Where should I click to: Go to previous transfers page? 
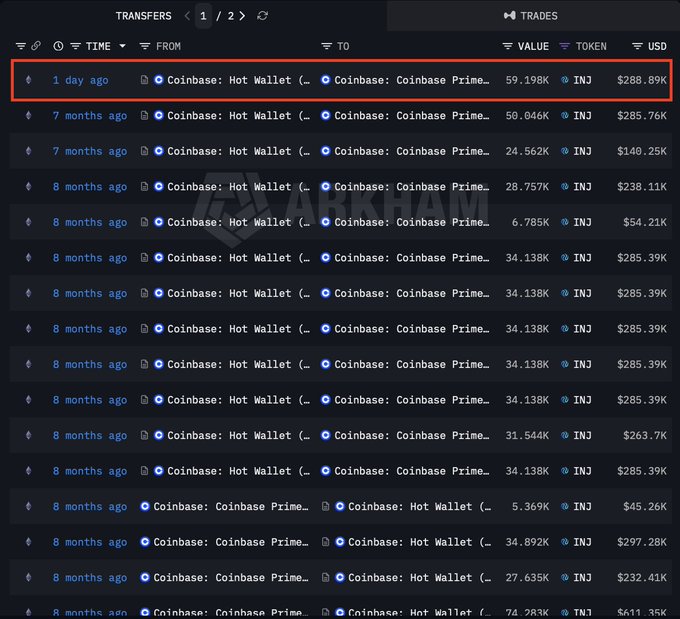click(187, 16)
